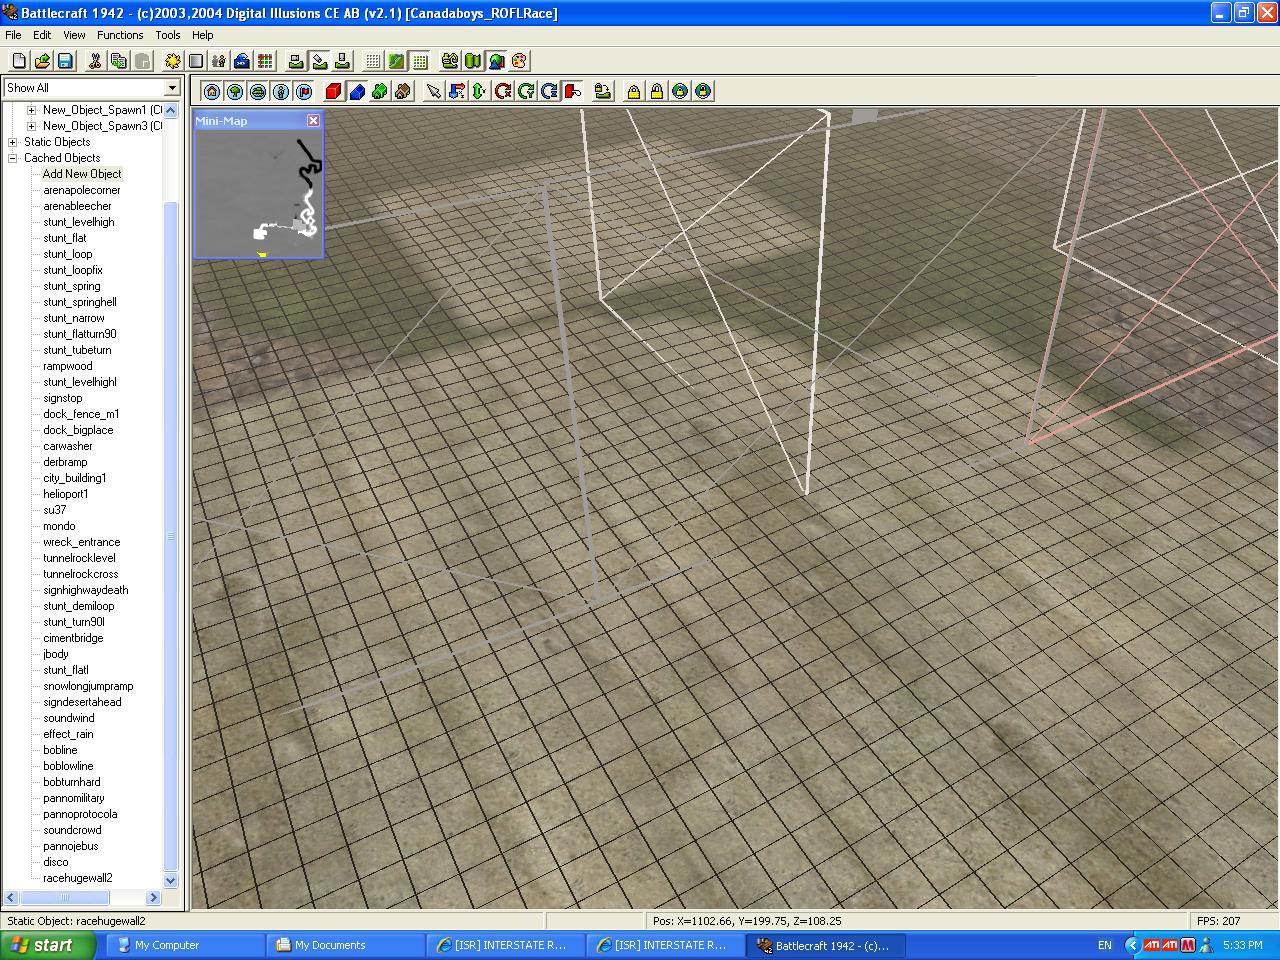Expand the Static Objects tree node

13,142
